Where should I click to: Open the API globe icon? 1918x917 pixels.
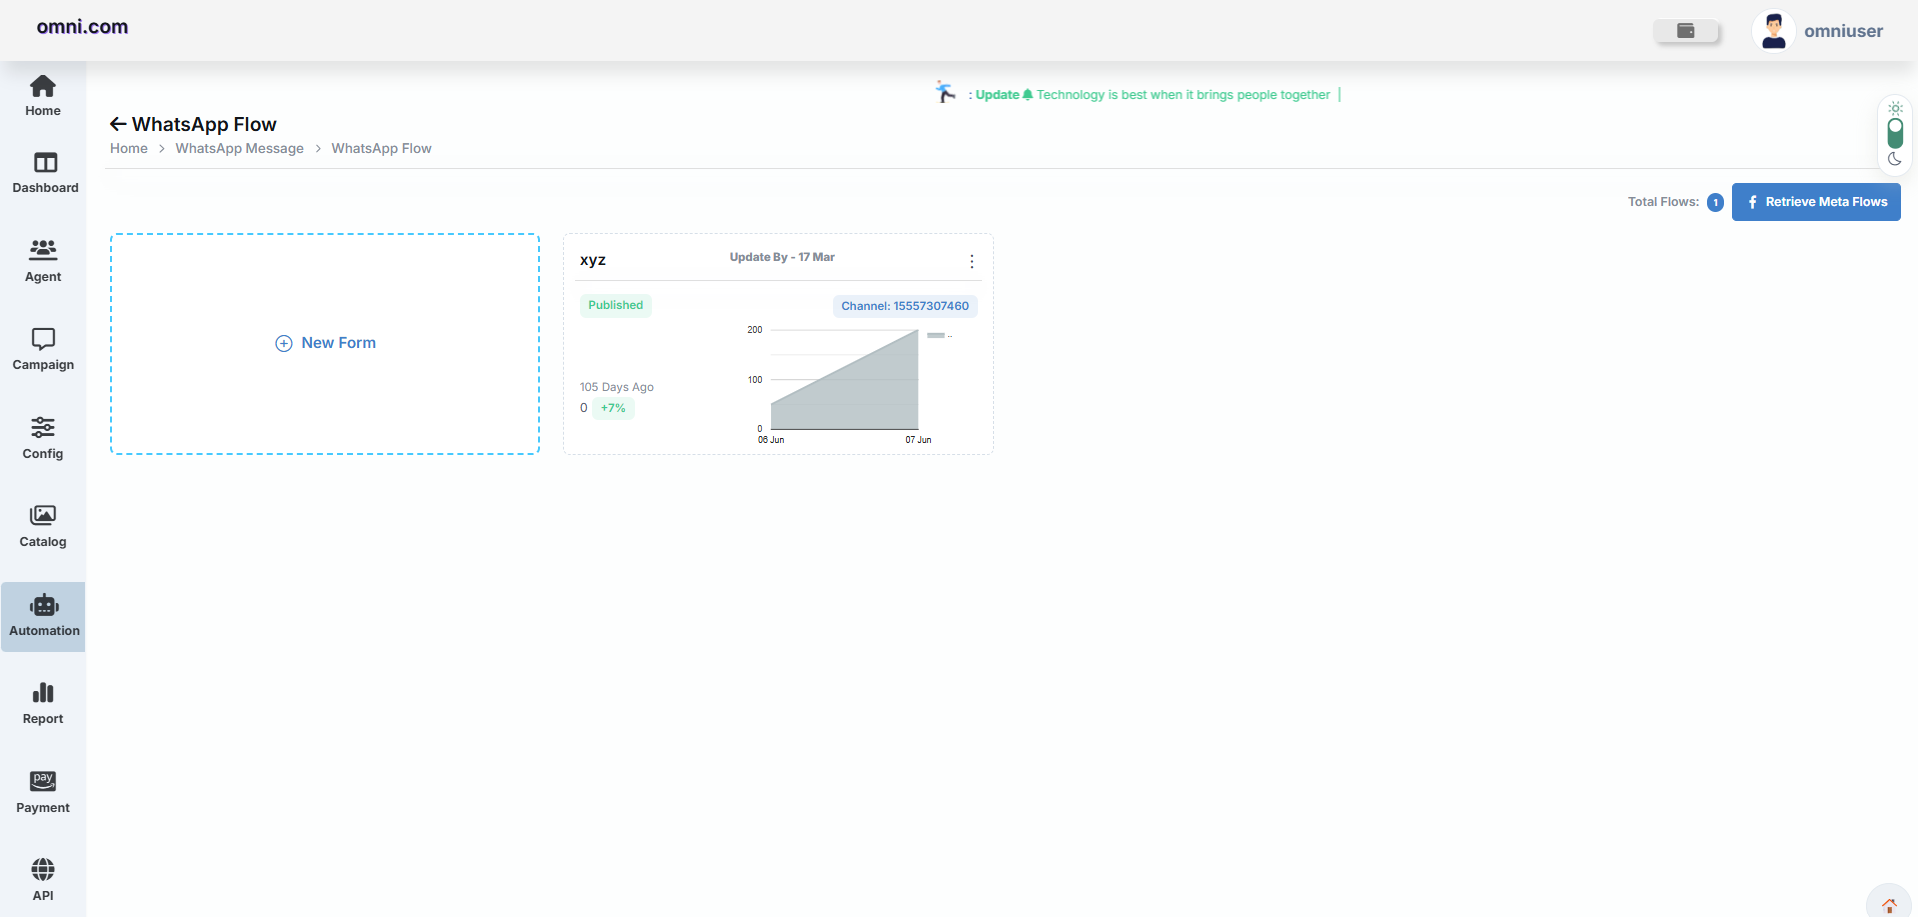43,869
